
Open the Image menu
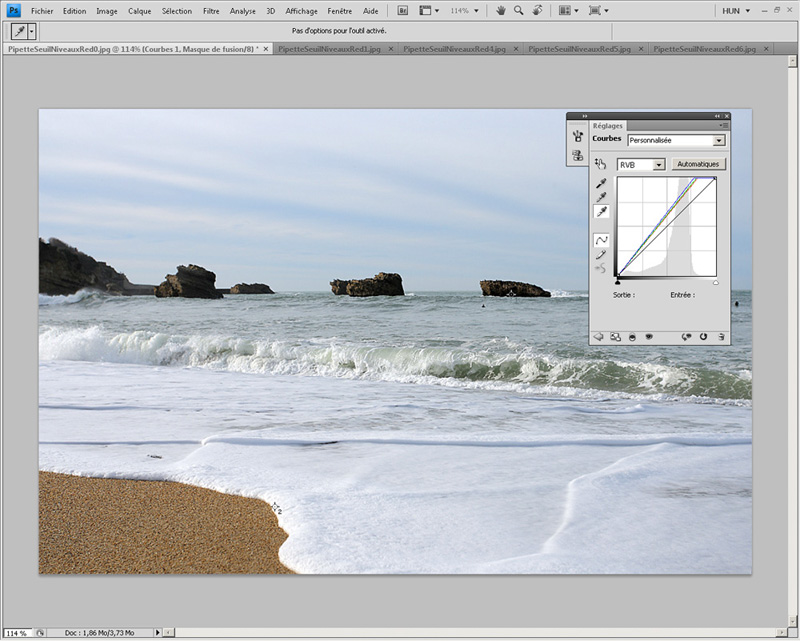pos(107,11)
